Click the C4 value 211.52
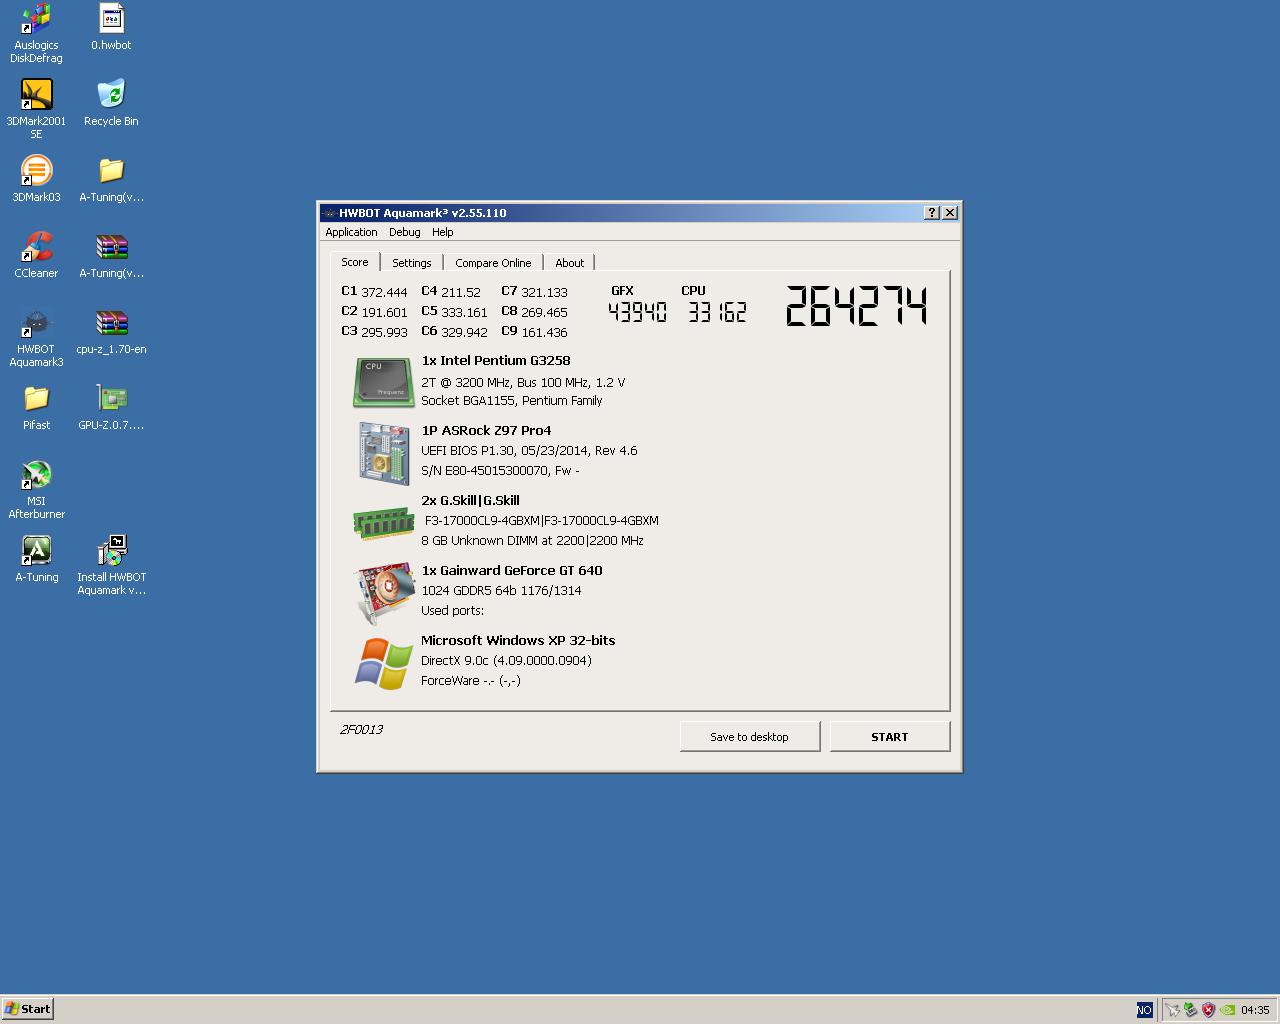 click(x=461, y=292)
